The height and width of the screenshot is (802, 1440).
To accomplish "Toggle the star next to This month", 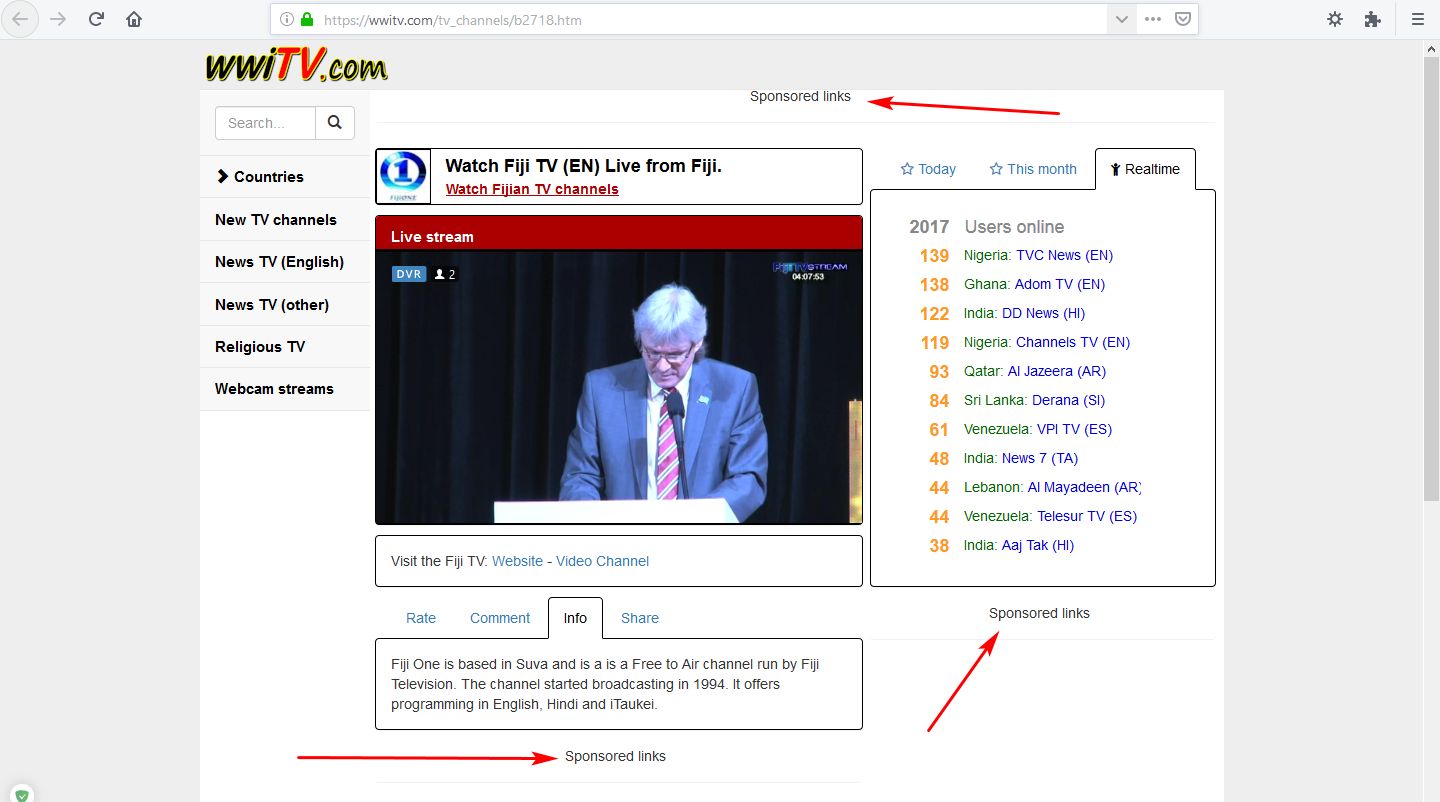I will 997,169.
